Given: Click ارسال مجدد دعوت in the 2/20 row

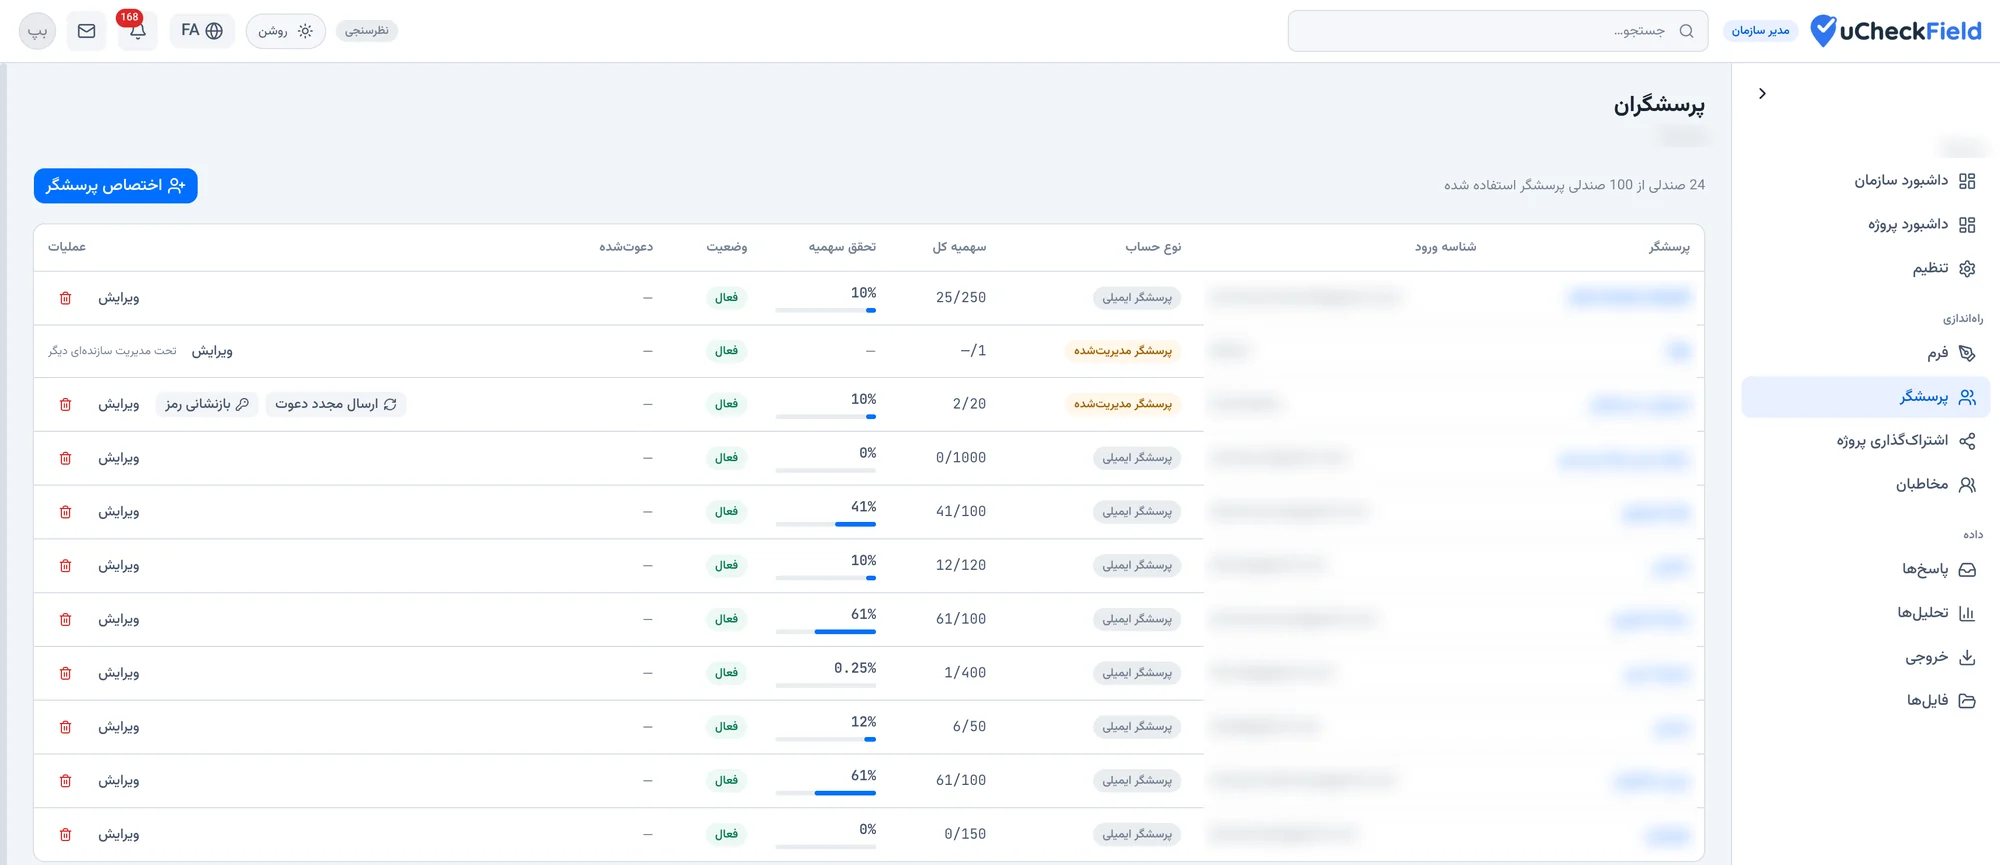Looking at the screenshot, I should tap(336, 404).
